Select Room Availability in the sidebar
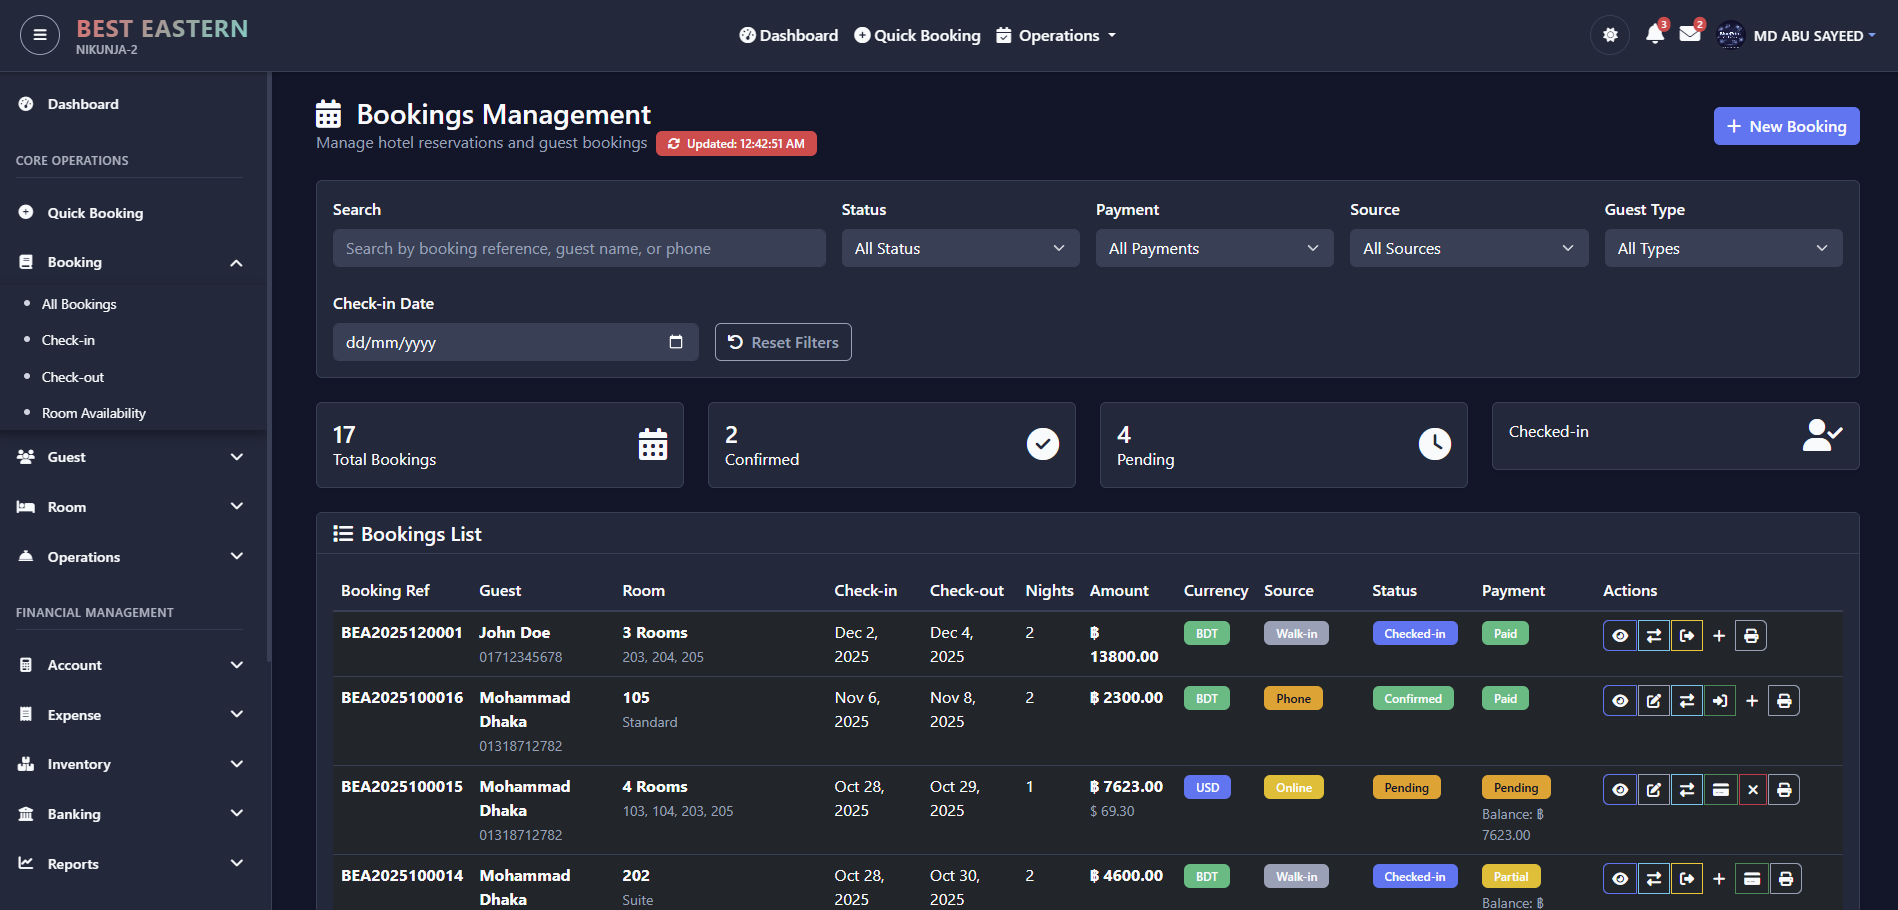The height and width of the screenshot is (910, 1898). [93, 413]
